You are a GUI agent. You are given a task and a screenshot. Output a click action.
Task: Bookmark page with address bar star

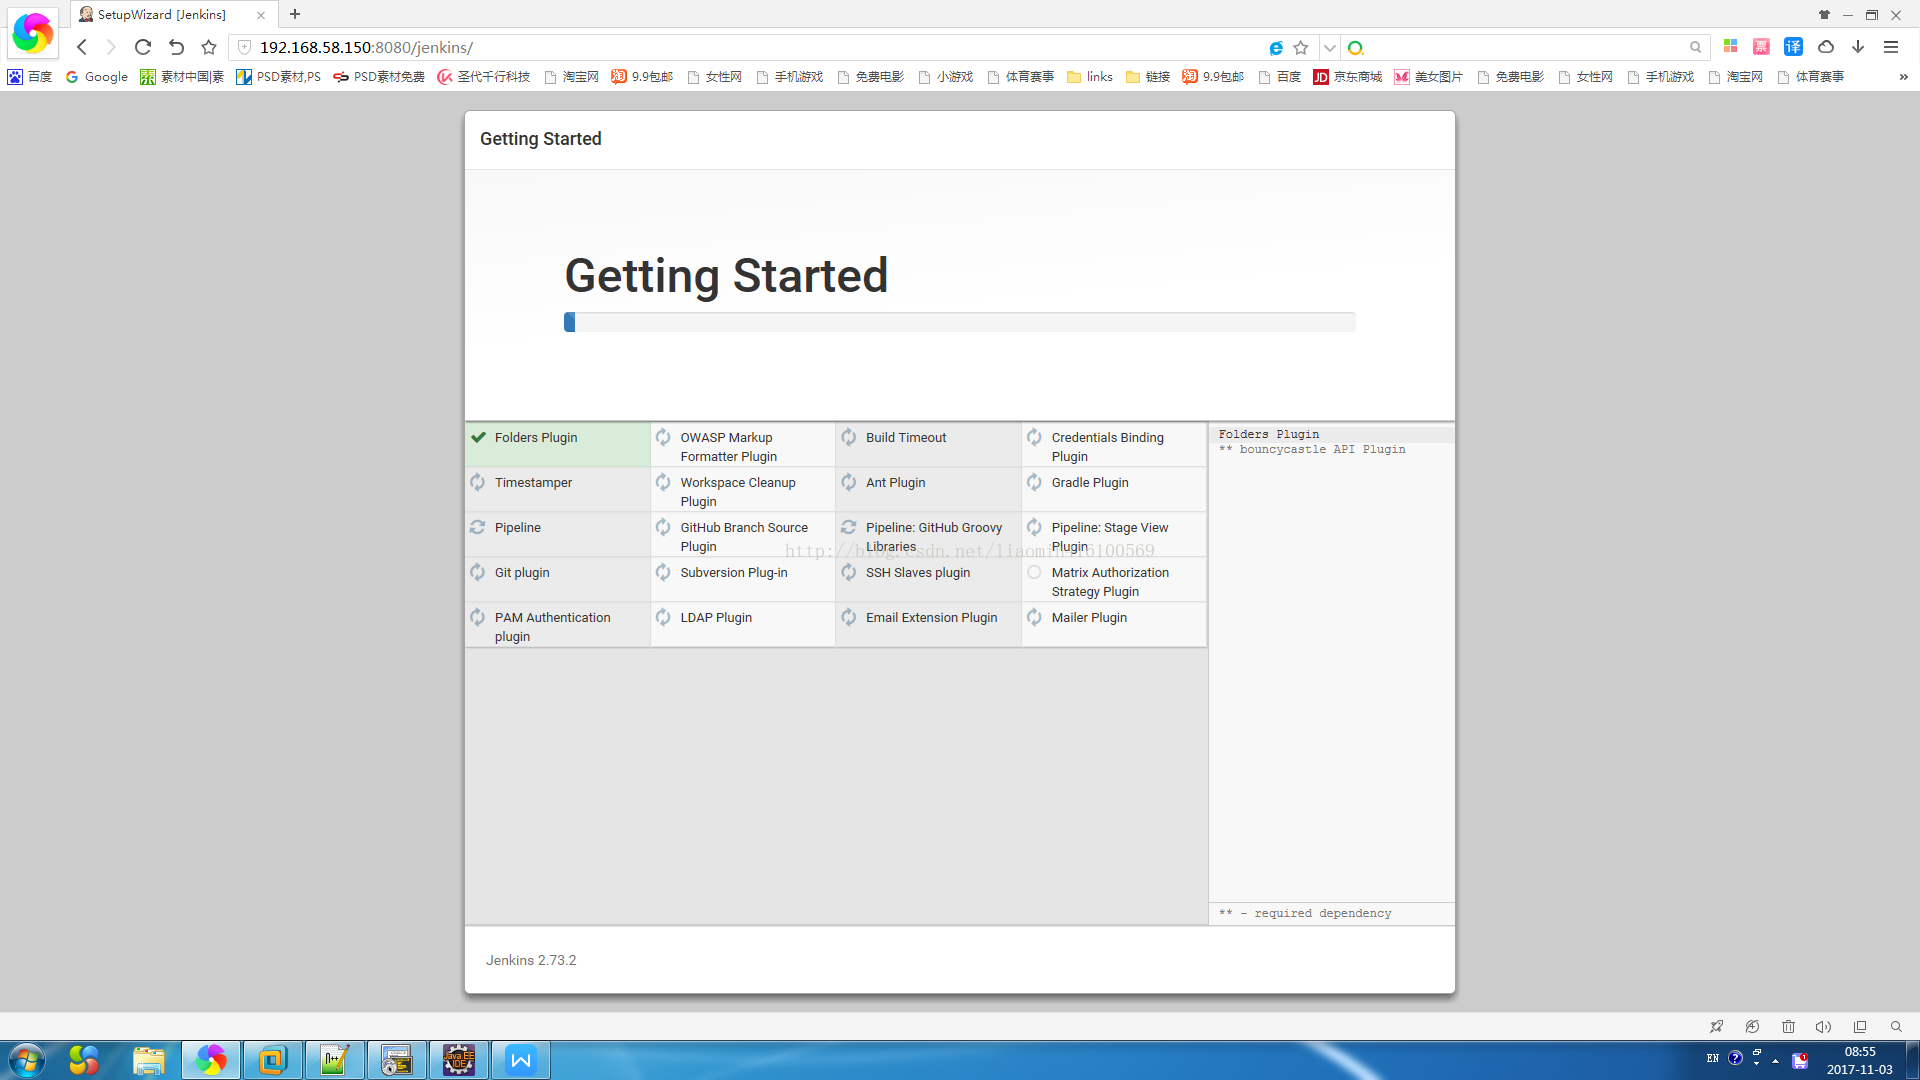(1301, 48)
